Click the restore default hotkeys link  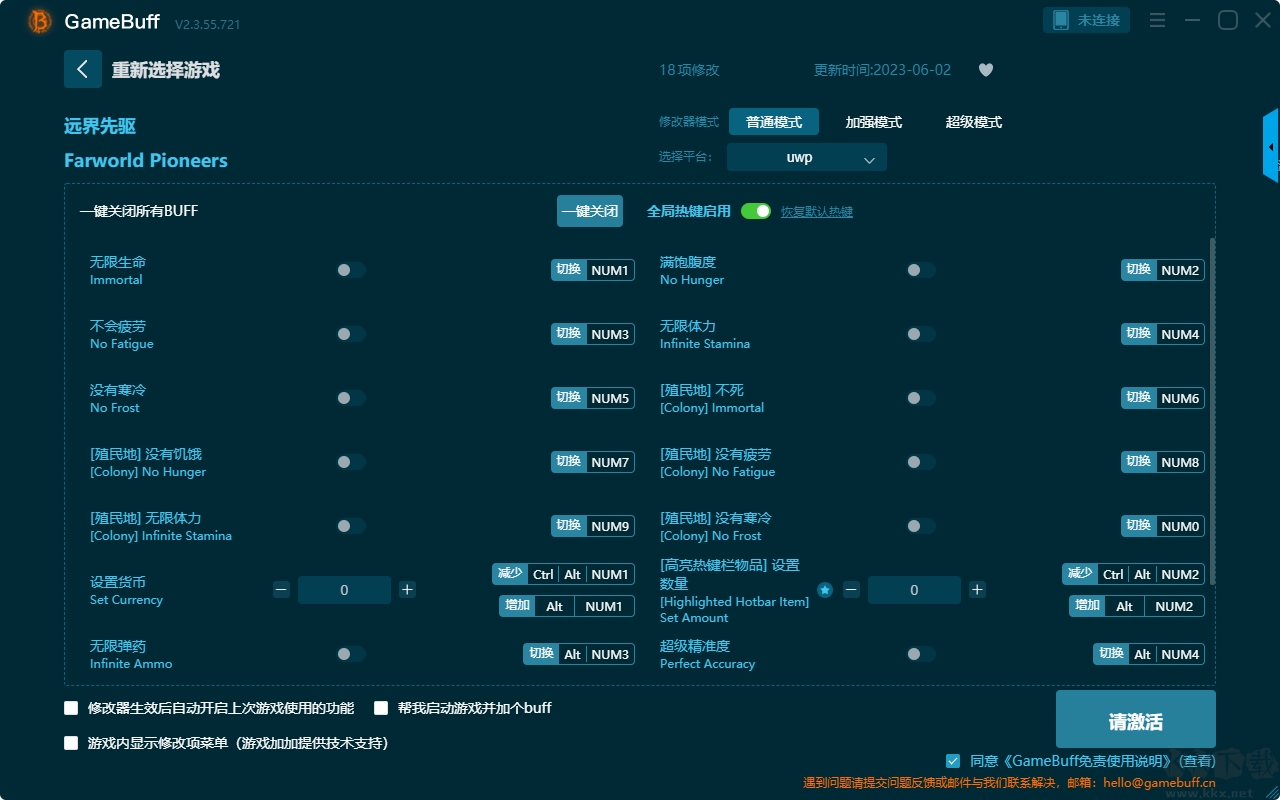pos(817,212)
